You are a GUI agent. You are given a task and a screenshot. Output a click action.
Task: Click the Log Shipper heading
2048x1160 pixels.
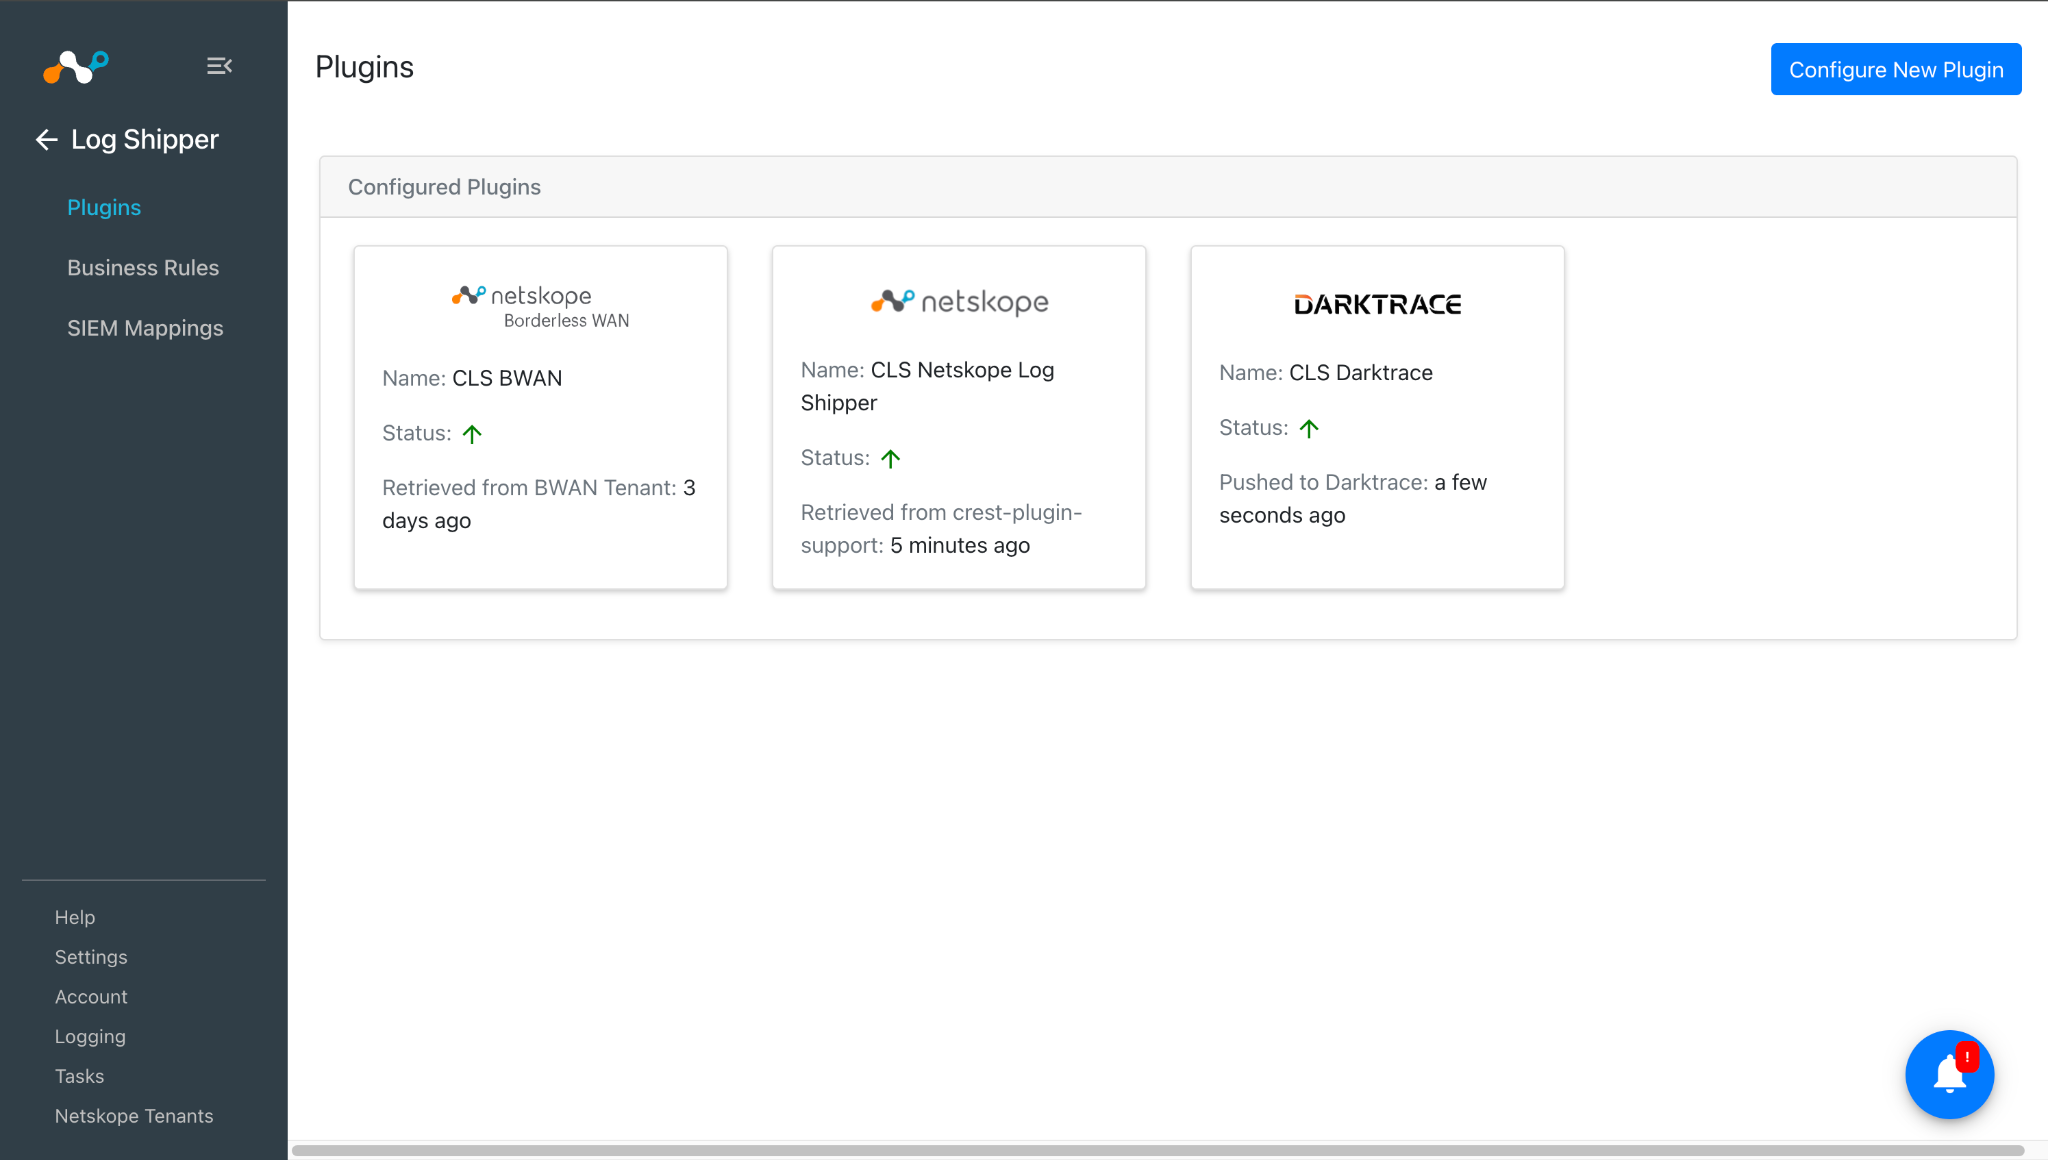(145, 140)
